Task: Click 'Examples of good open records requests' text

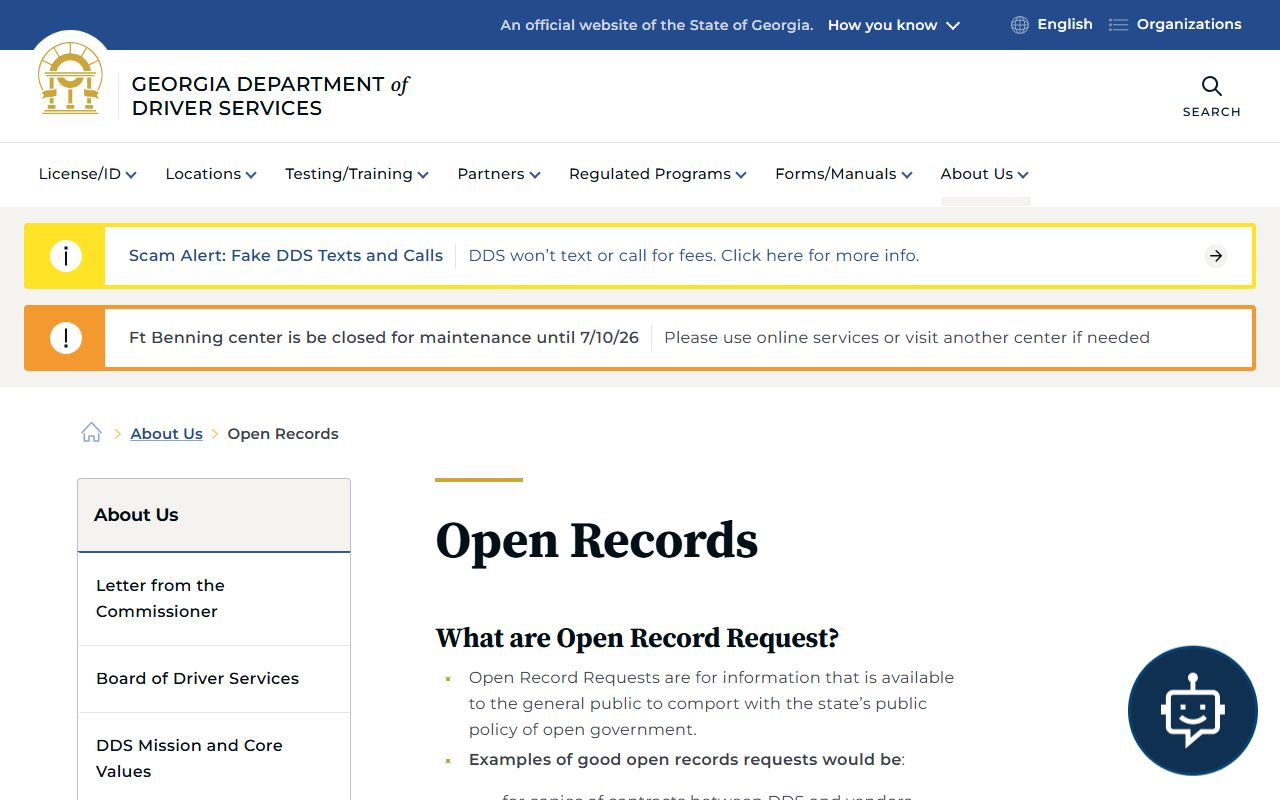Action: click(x=685, y=759)
